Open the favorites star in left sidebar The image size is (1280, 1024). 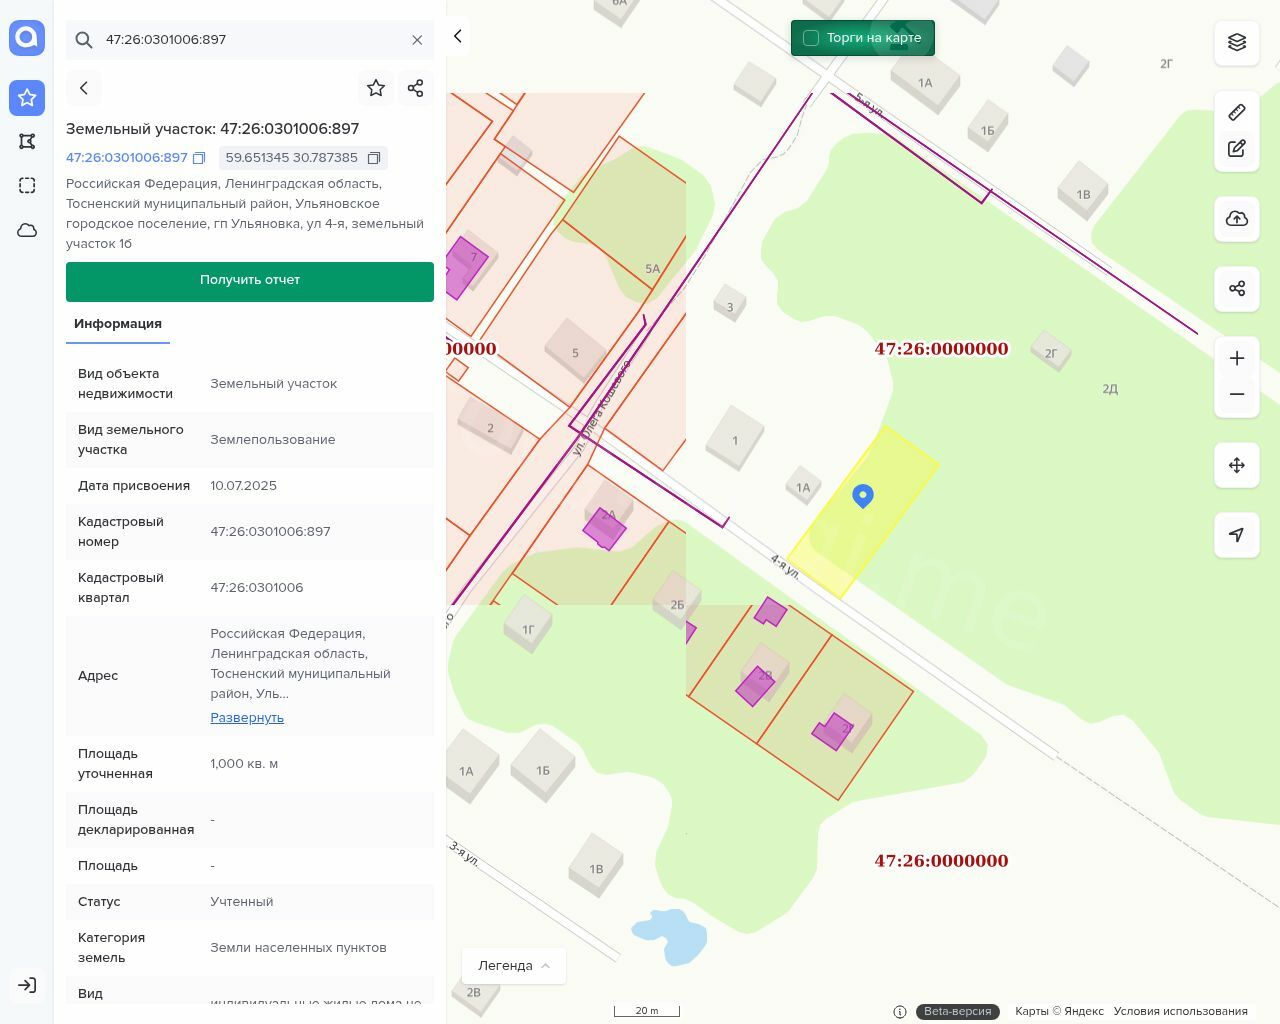[x=27, y=97]
